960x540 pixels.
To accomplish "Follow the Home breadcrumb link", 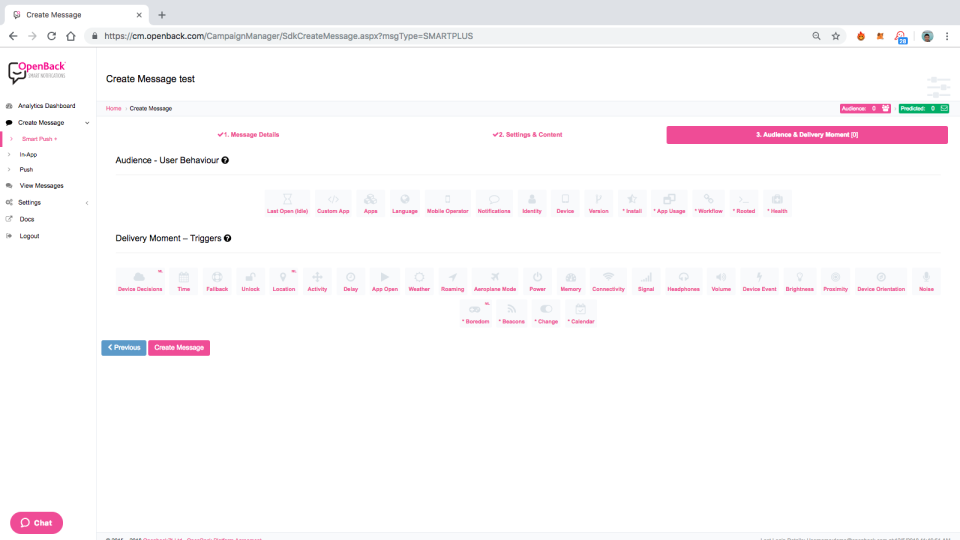I will point(113,108).
